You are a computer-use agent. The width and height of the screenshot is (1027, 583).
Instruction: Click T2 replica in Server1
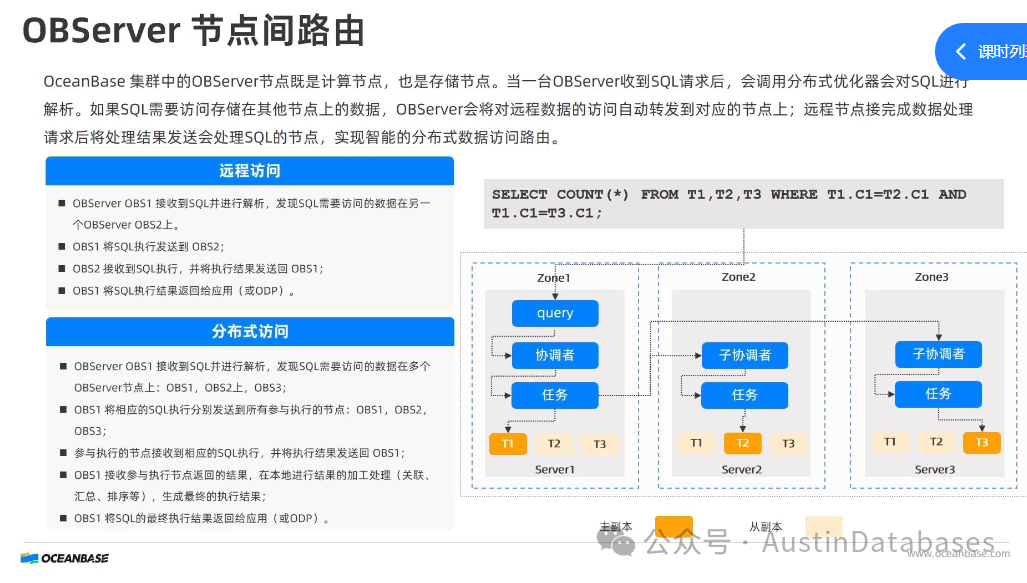pos(554,443)
